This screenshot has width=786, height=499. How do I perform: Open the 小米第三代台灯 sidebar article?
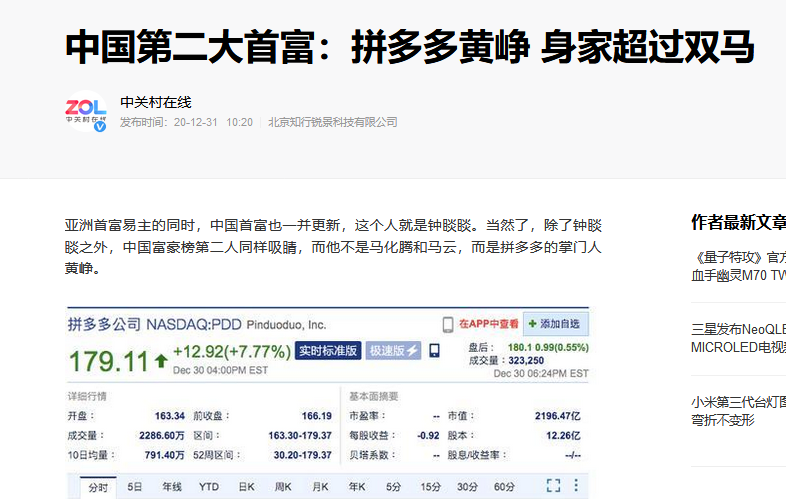tap(738, 411)
